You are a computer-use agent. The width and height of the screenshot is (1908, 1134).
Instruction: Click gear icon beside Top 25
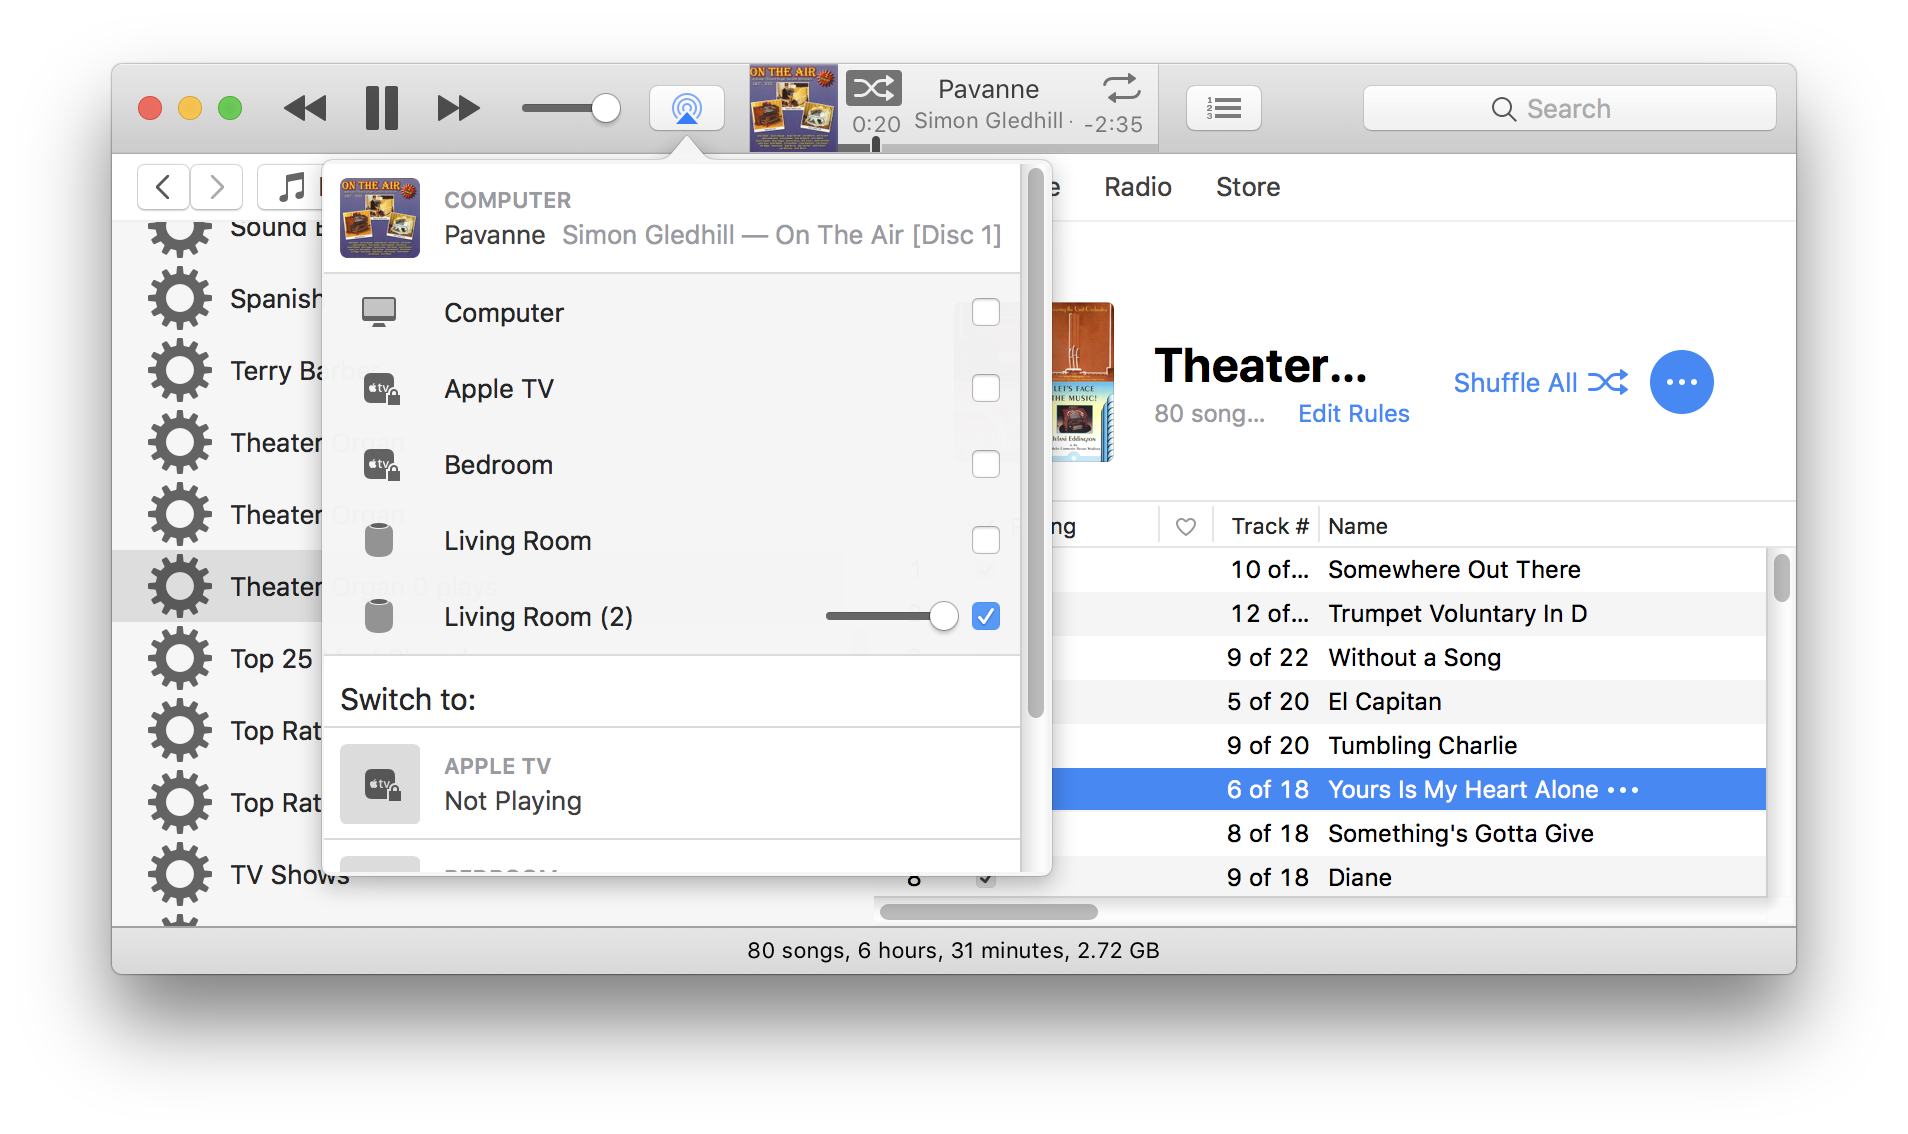pos(180,658)
